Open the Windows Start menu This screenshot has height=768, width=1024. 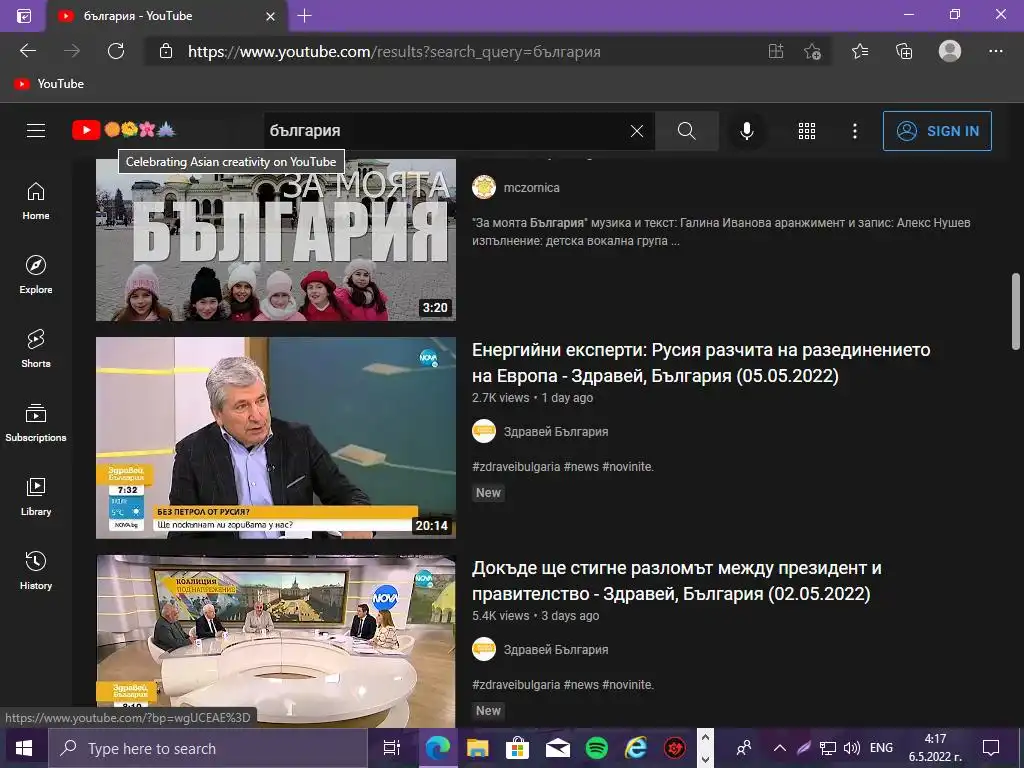click(24, 748)
